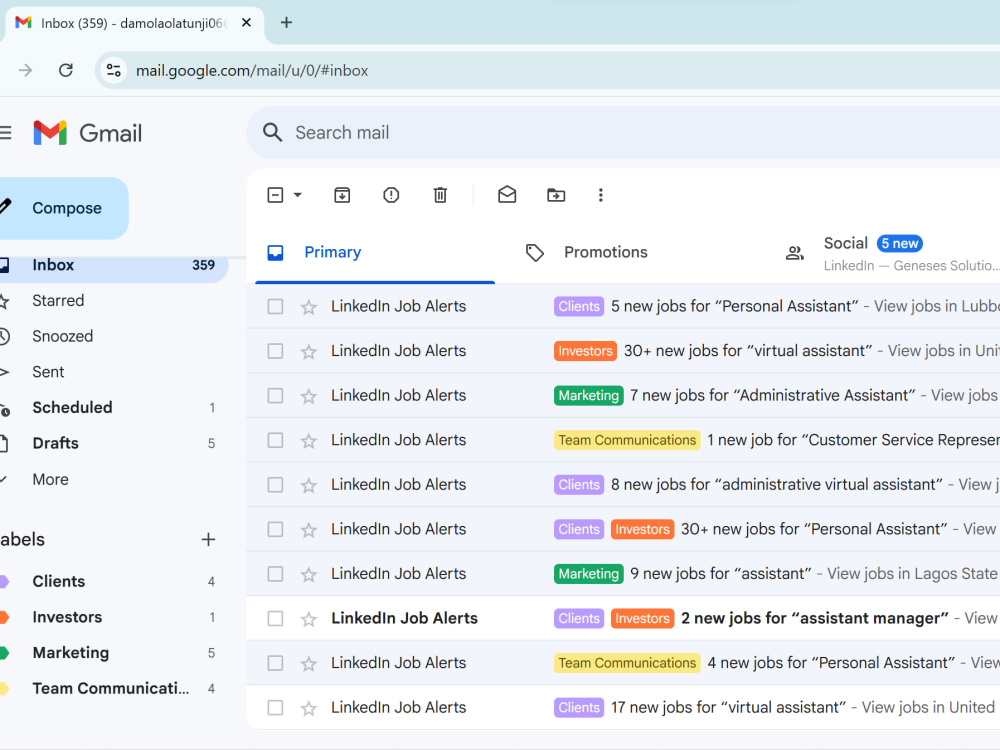Star the "8 new jobs for administrative virtual assistant" email
Image resolution: width=1000 pixels, height=750 pixels.
309,485
